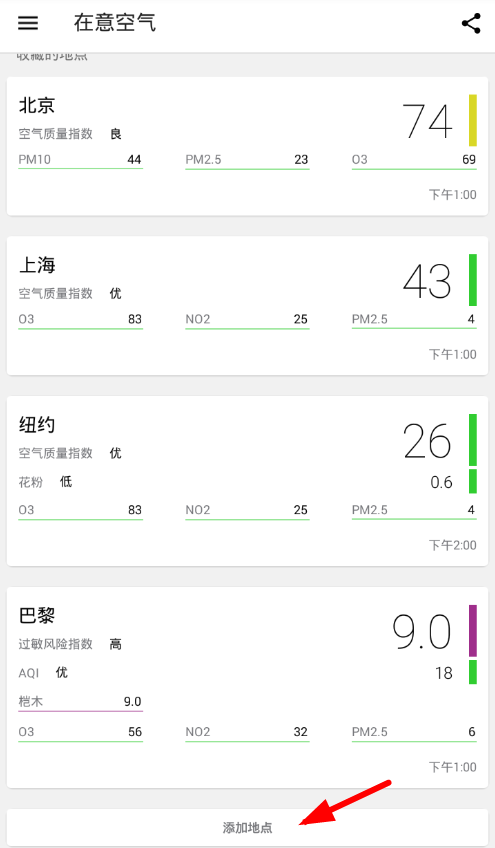The height and width of the screenshot is (848, 495).
Task: Tap Beijing's large 74 index value
Action: 427,121
